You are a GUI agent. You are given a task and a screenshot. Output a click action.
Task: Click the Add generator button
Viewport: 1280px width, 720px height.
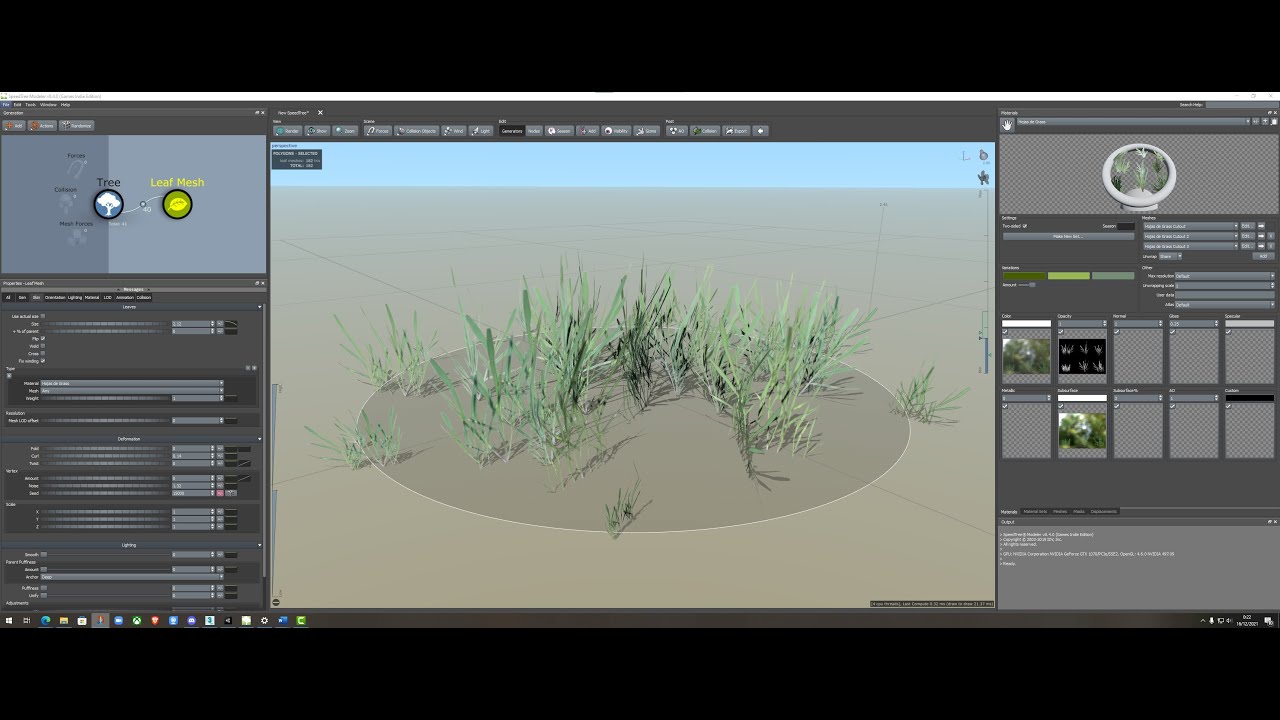click(x=14, y=125)
